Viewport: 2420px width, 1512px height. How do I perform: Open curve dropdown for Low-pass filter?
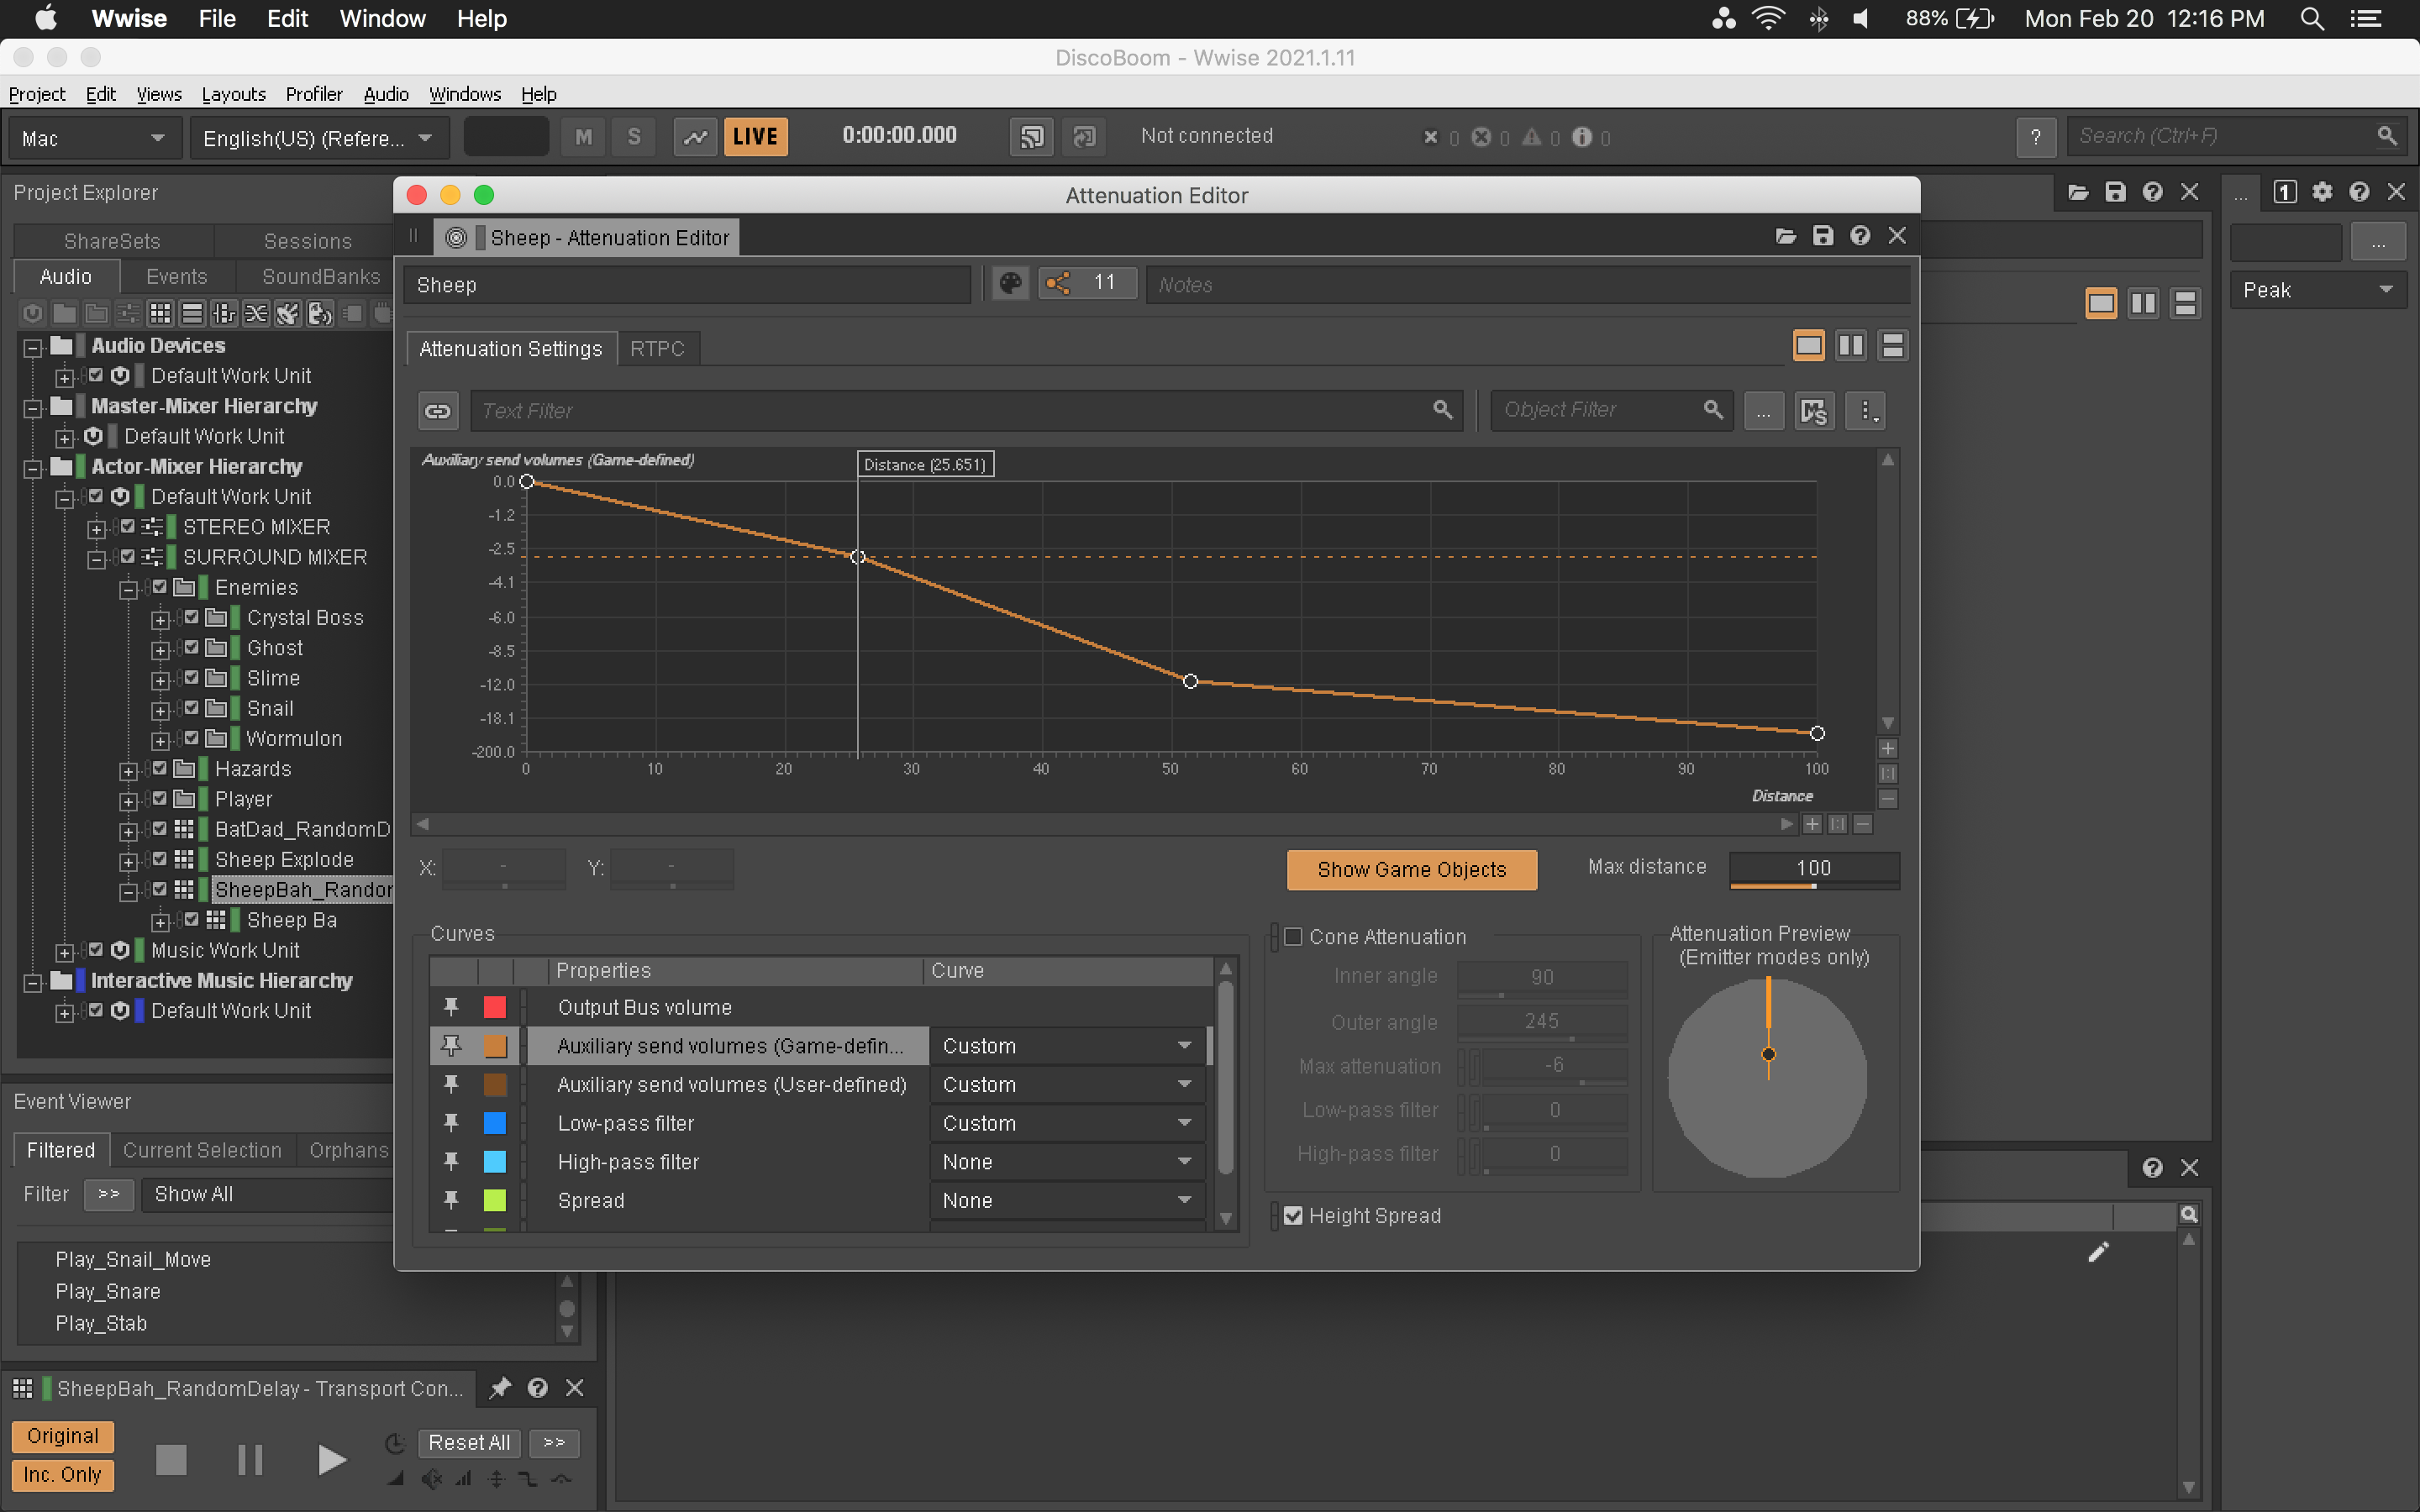point(1067,1123)
